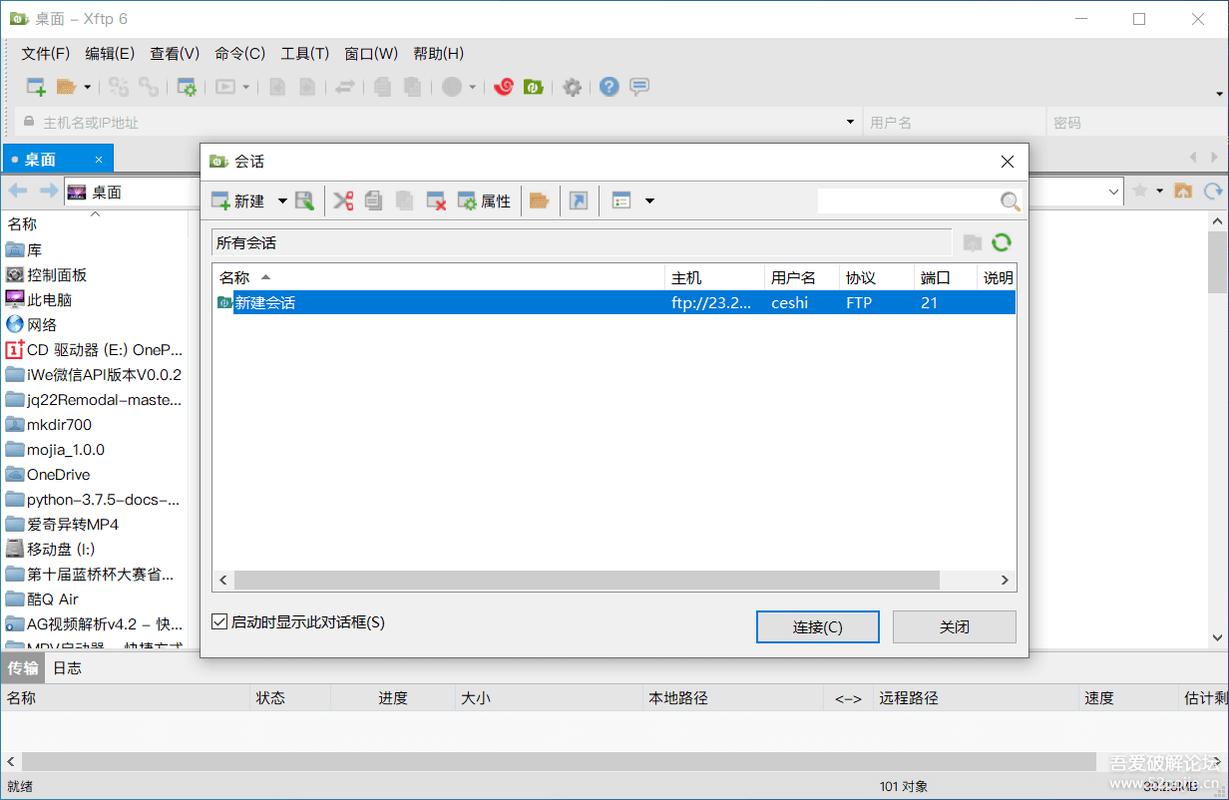Image resolution: width=1229 pixels, height=800 pixels.
Task: Open the 工具(T) menu
Action: pyautogui.click(x=304, y=53)
